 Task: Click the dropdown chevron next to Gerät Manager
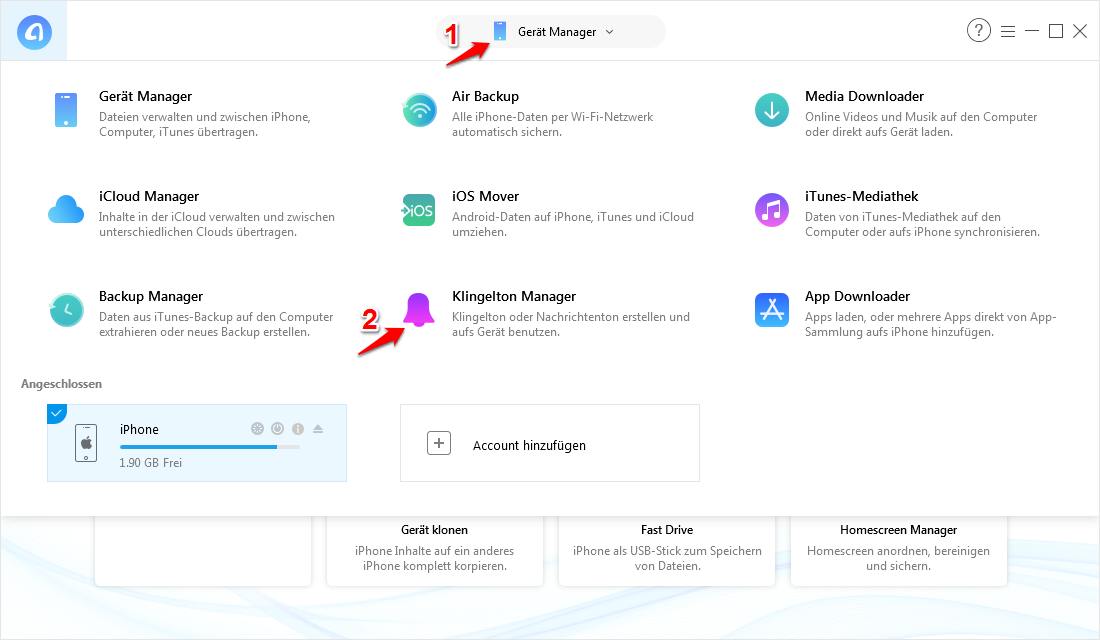point(609,32)
